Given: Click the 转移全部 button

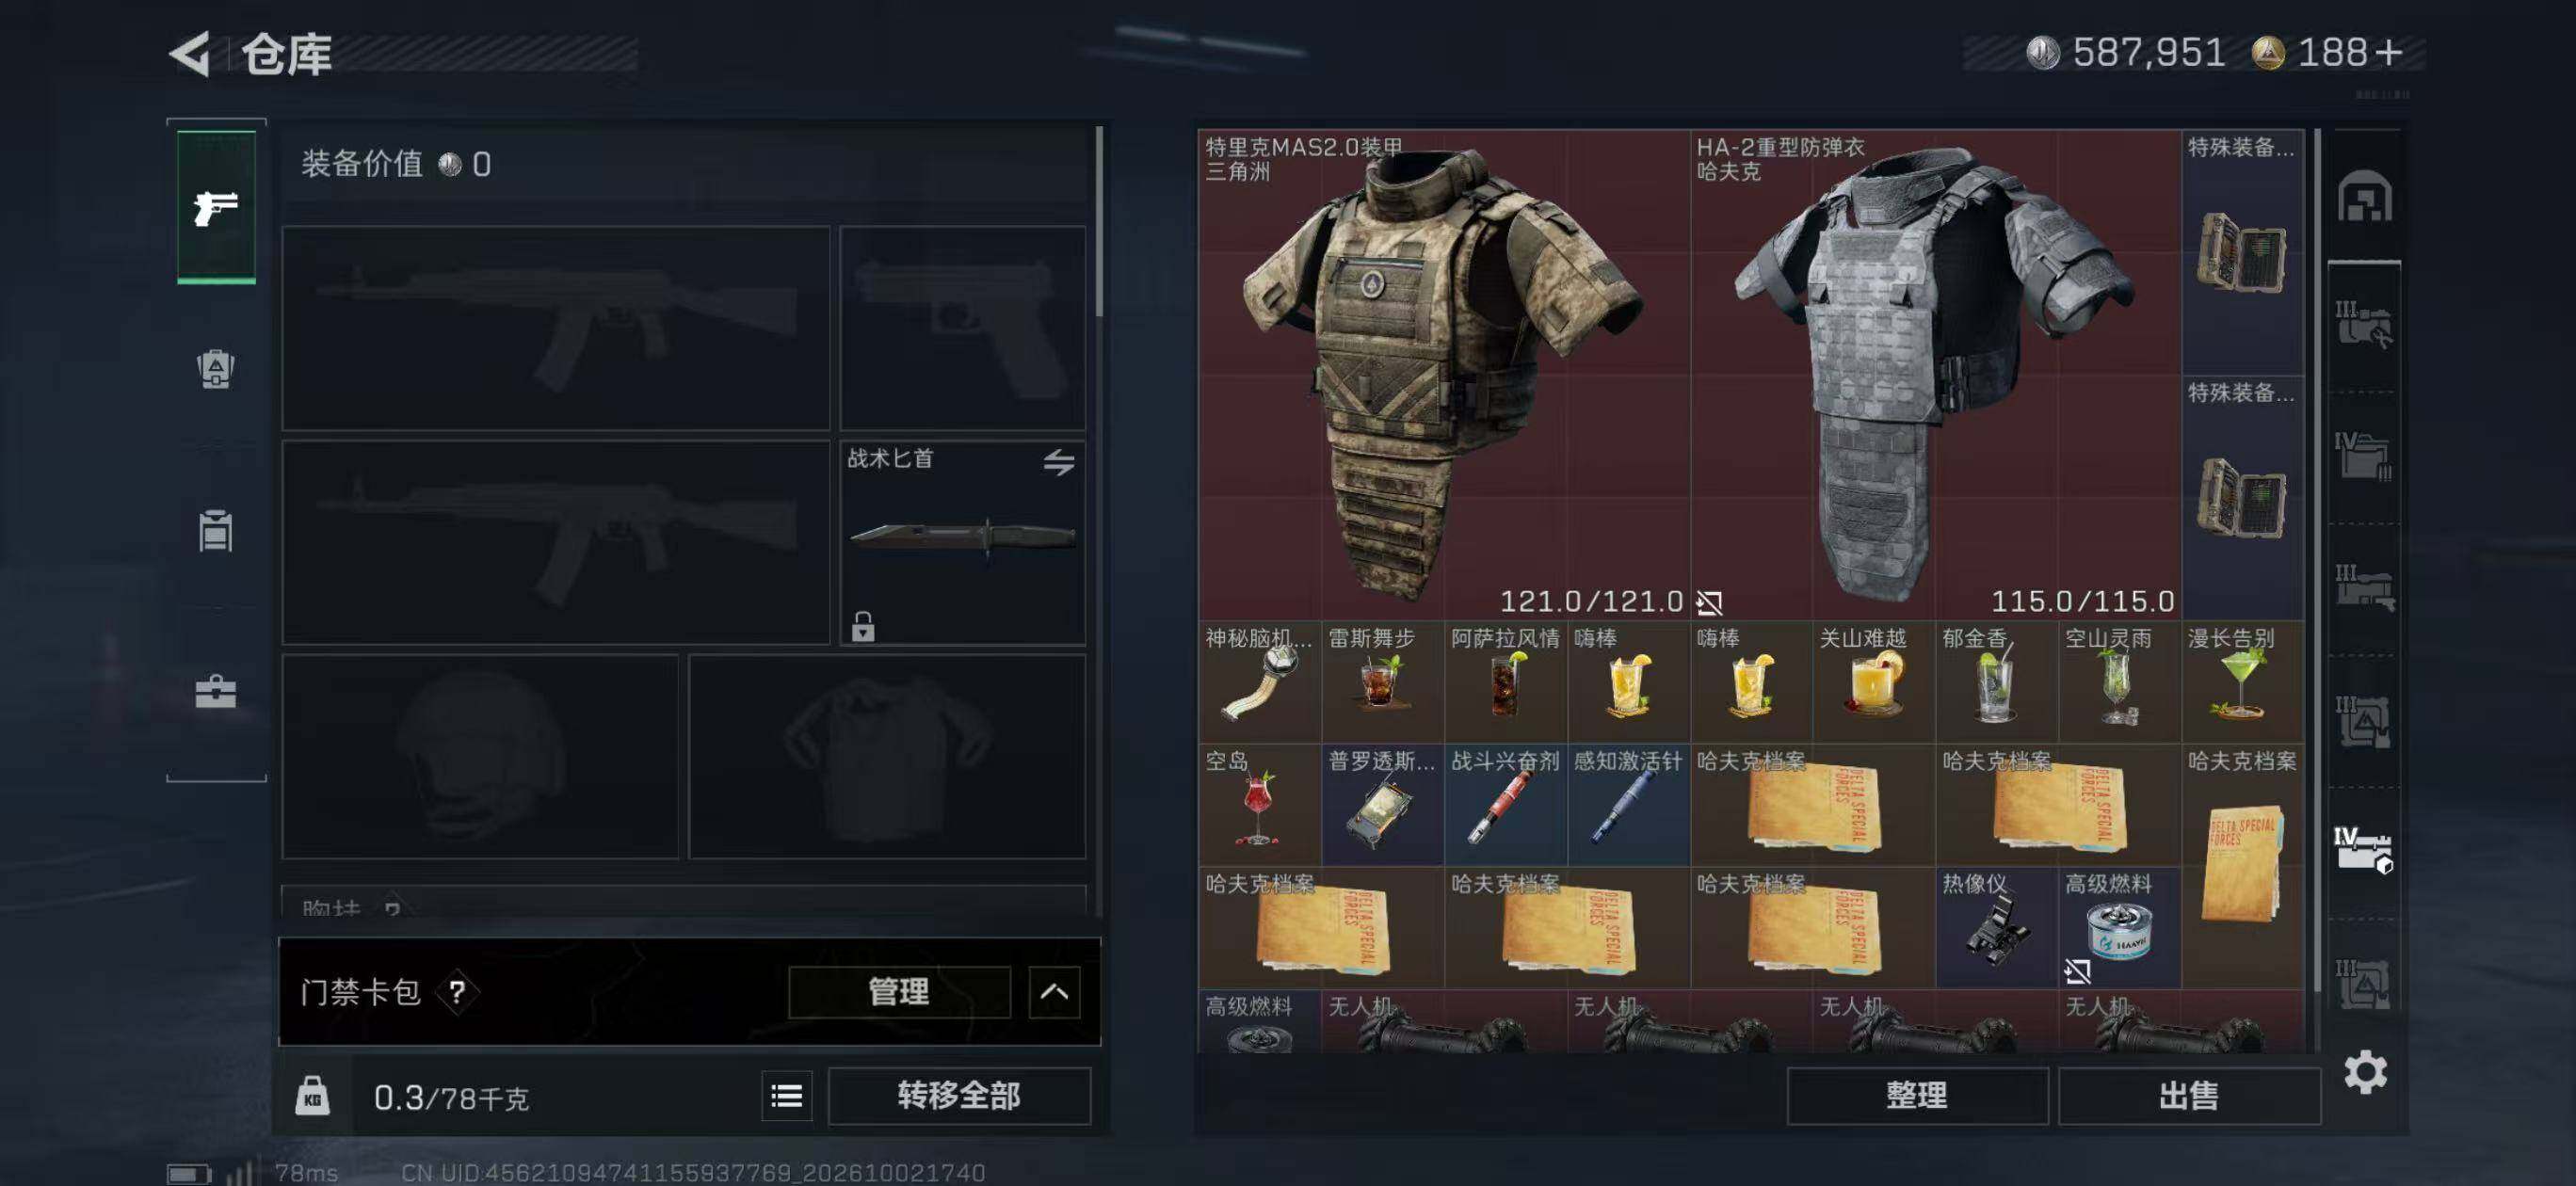Looking at the screenshot, I should point(959,1096).
